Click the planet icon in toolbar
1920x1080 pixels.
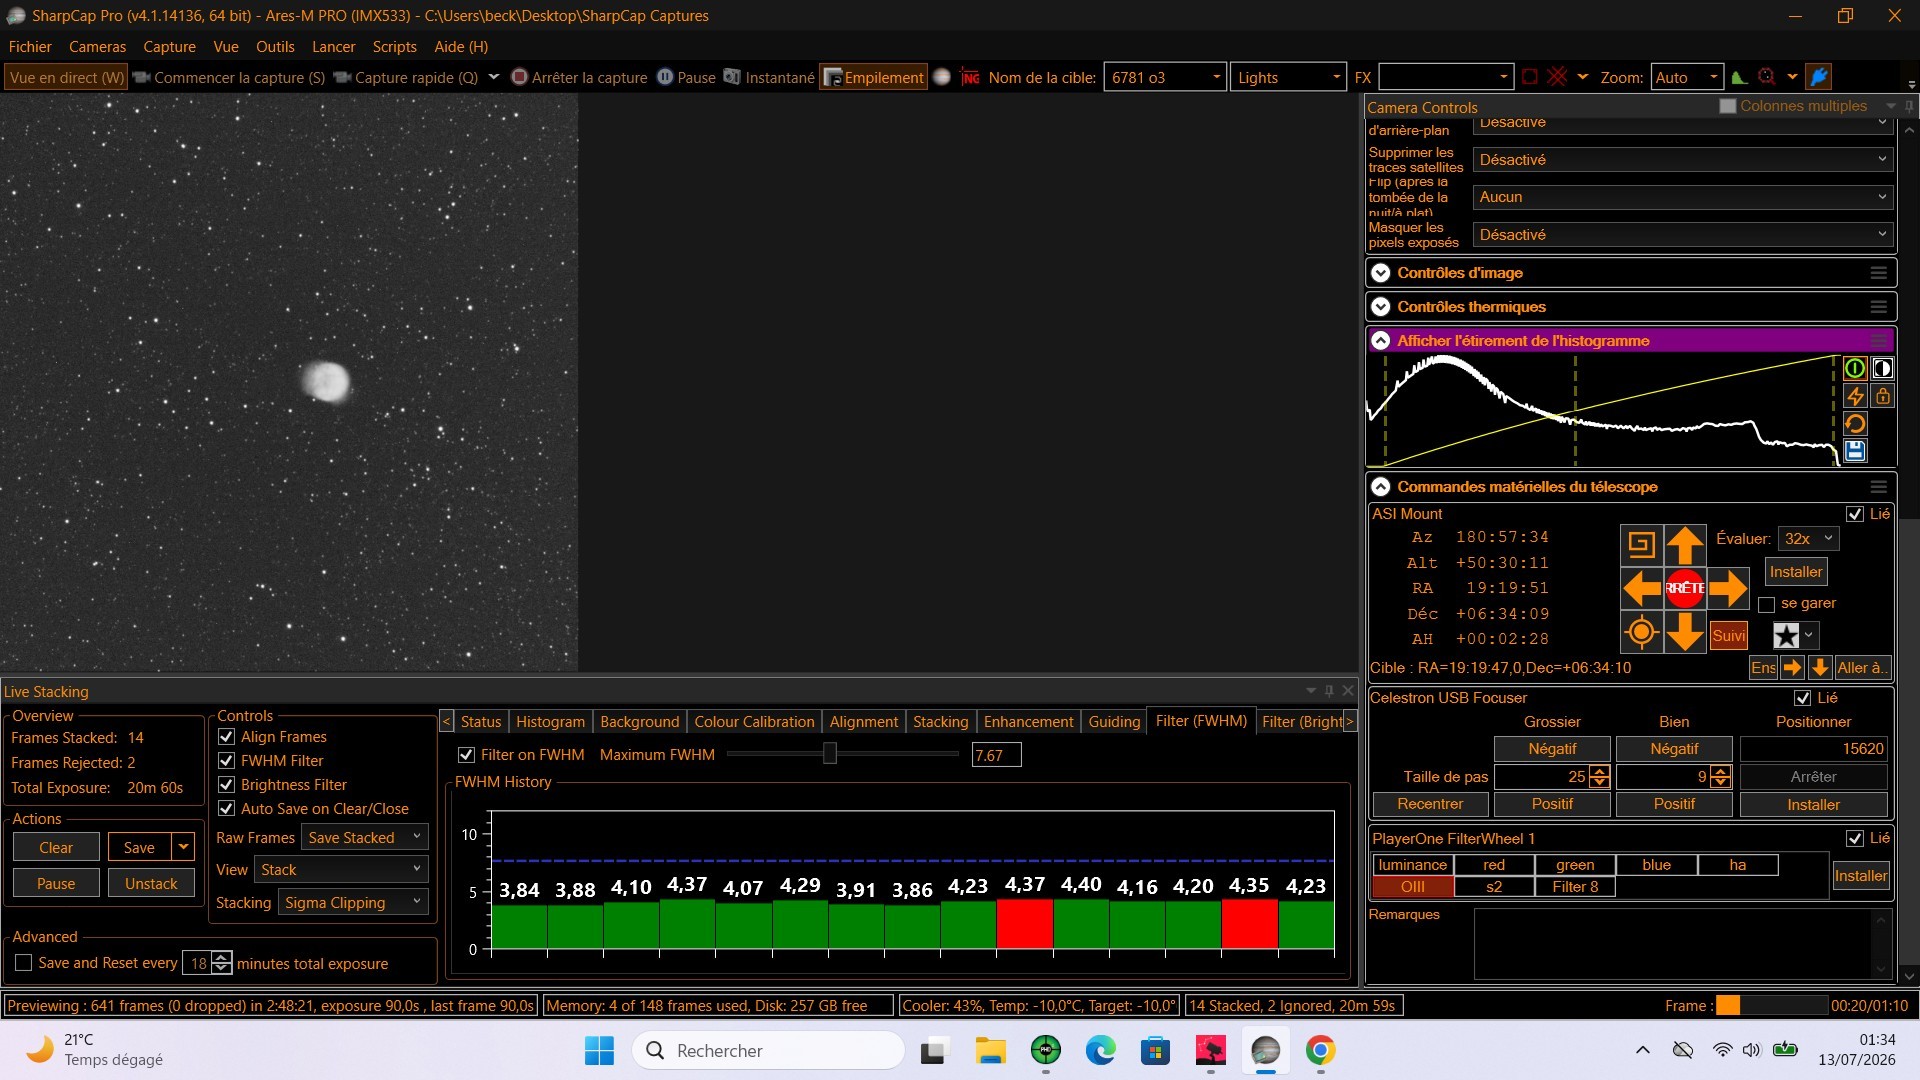tap(942, 77)
